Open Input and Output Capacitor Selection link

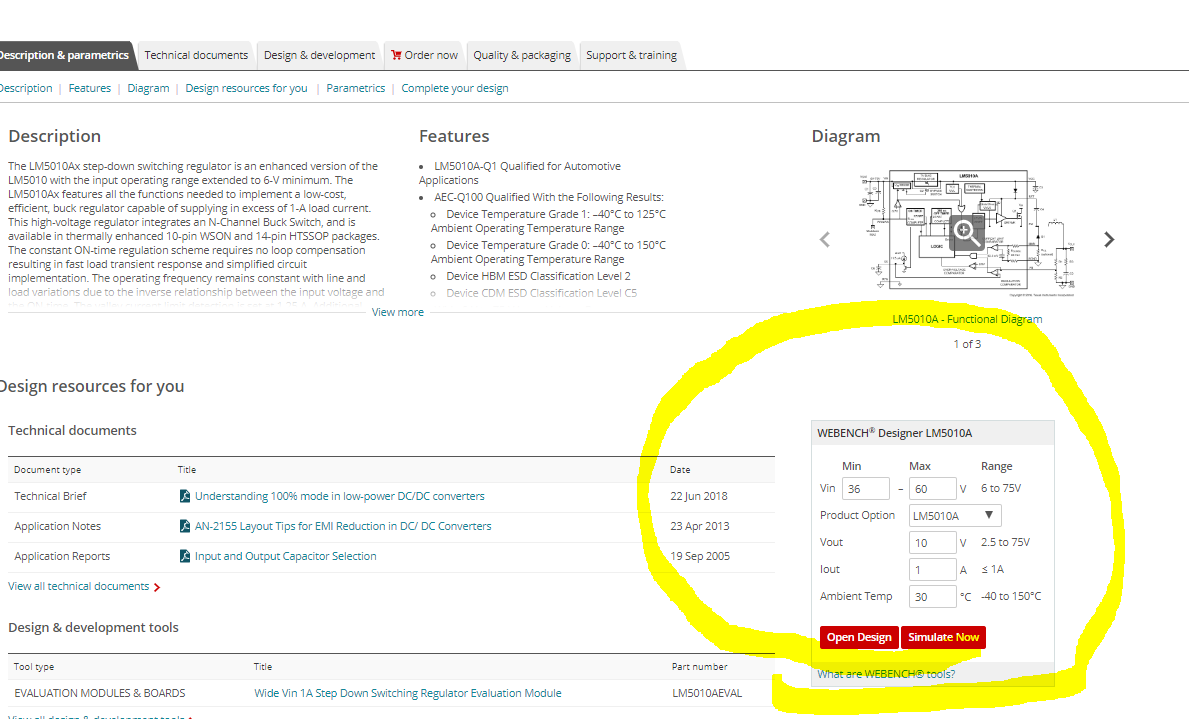click(285, 556)
